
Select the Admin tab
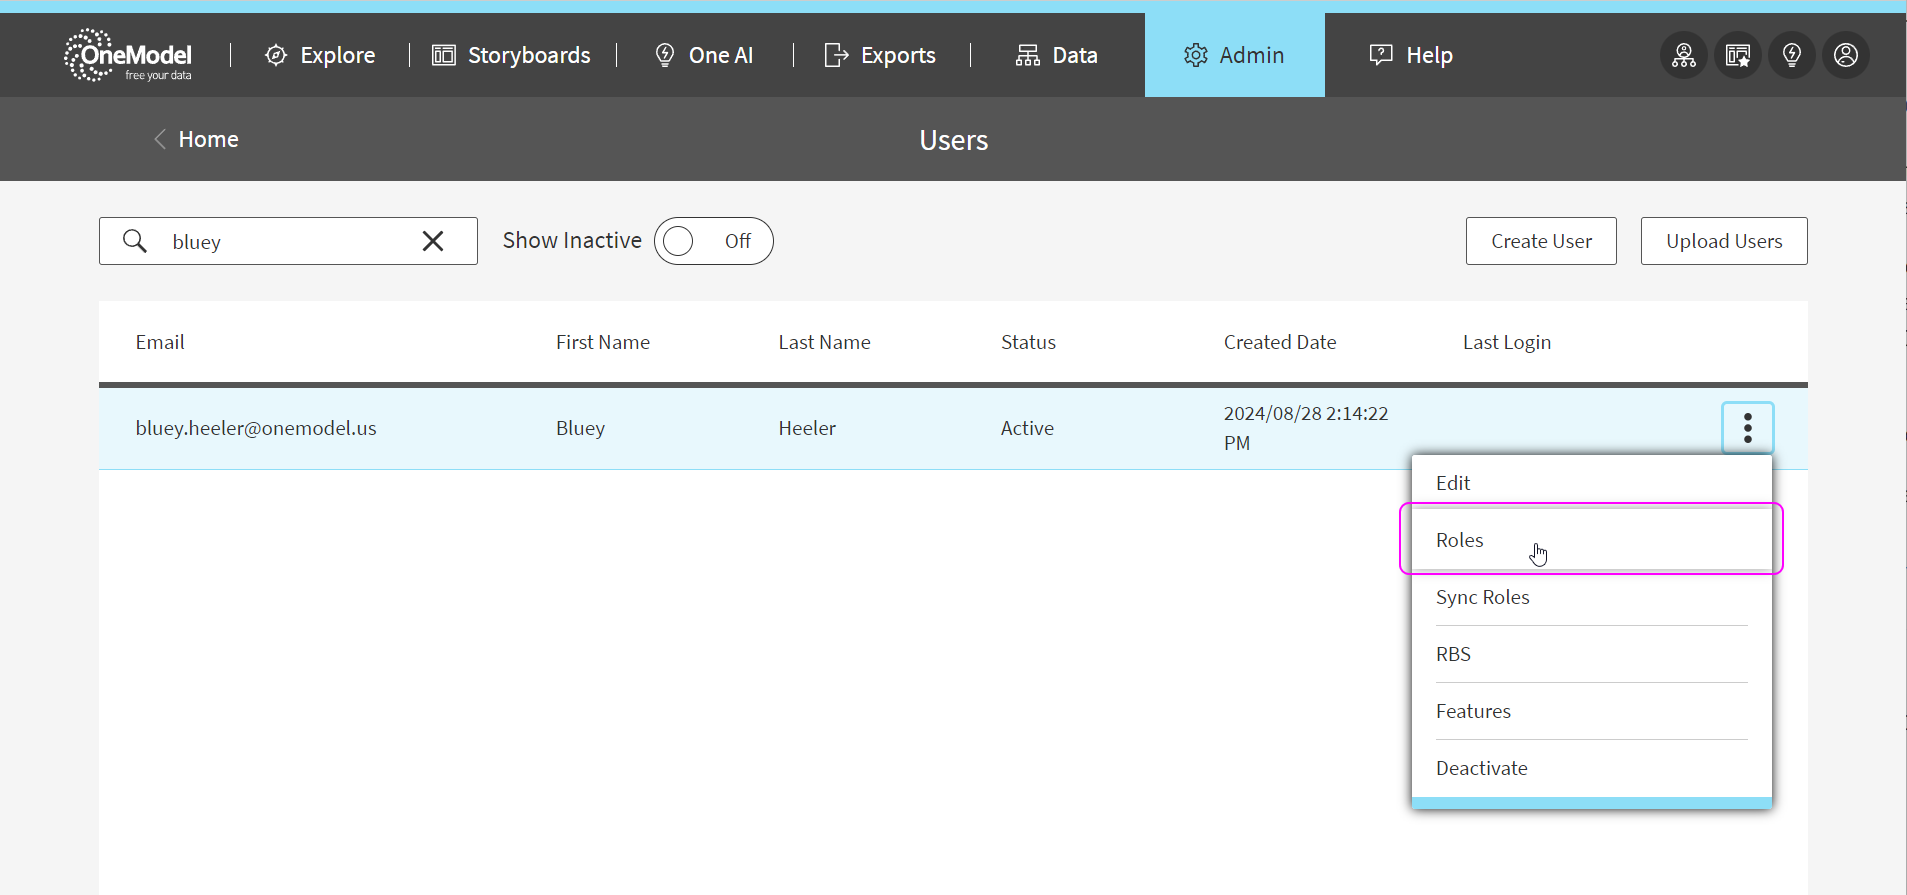[x=1235, y=55]
